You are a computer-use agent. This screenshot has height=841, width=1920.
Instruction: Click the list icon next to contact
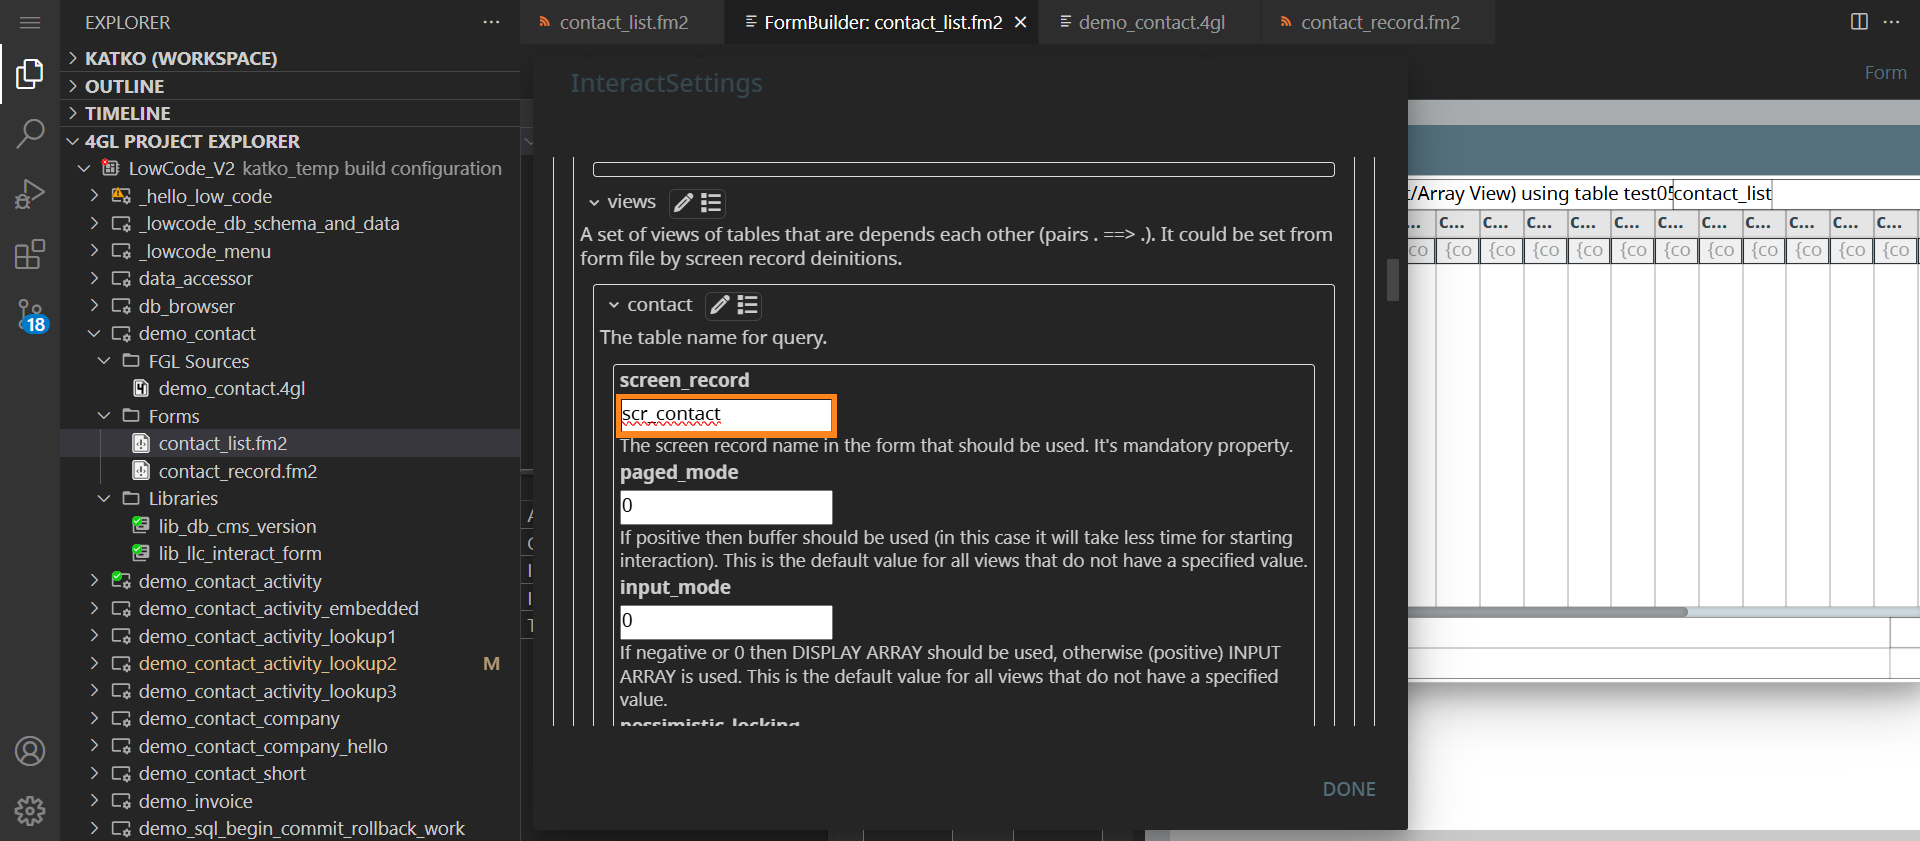tap(748, 305)
